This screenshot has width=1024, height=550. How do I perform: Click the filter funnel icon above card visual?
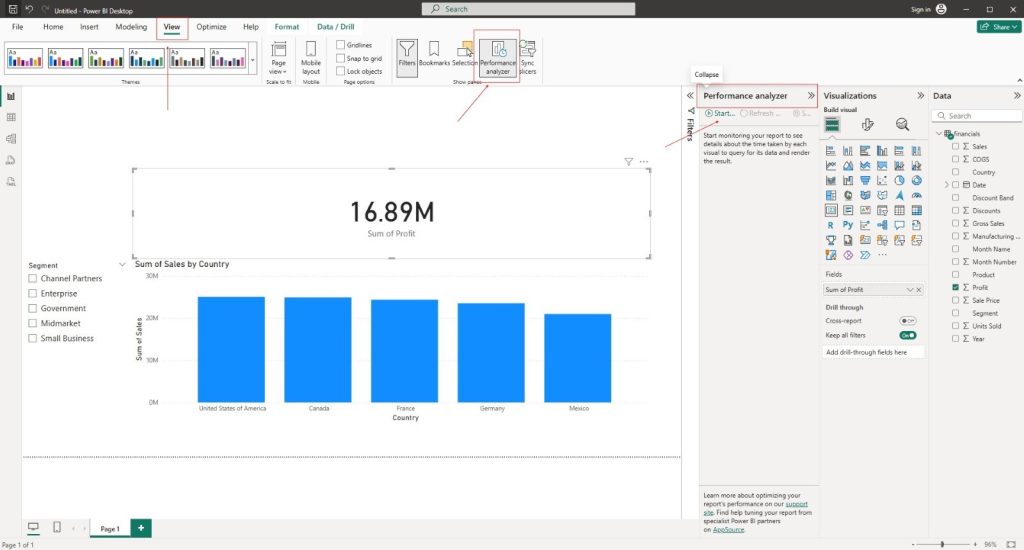pyautogui.click(x=628, y=161)
